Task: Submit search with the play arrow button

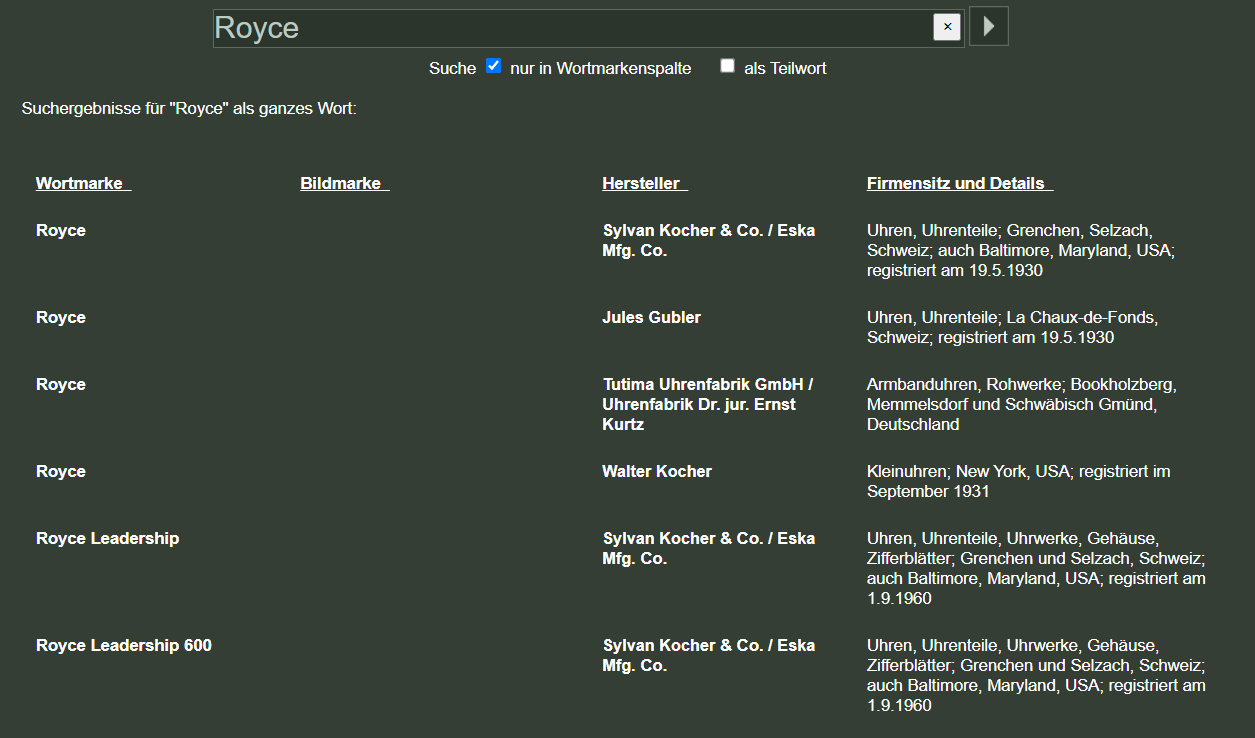Action: (989, 26)
